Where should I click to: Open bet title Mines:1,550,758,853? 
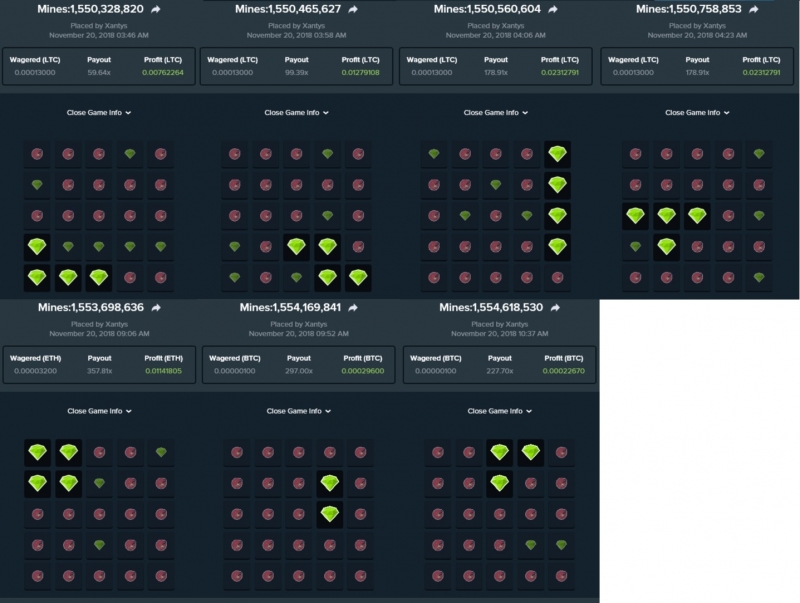tap(689, 9)
